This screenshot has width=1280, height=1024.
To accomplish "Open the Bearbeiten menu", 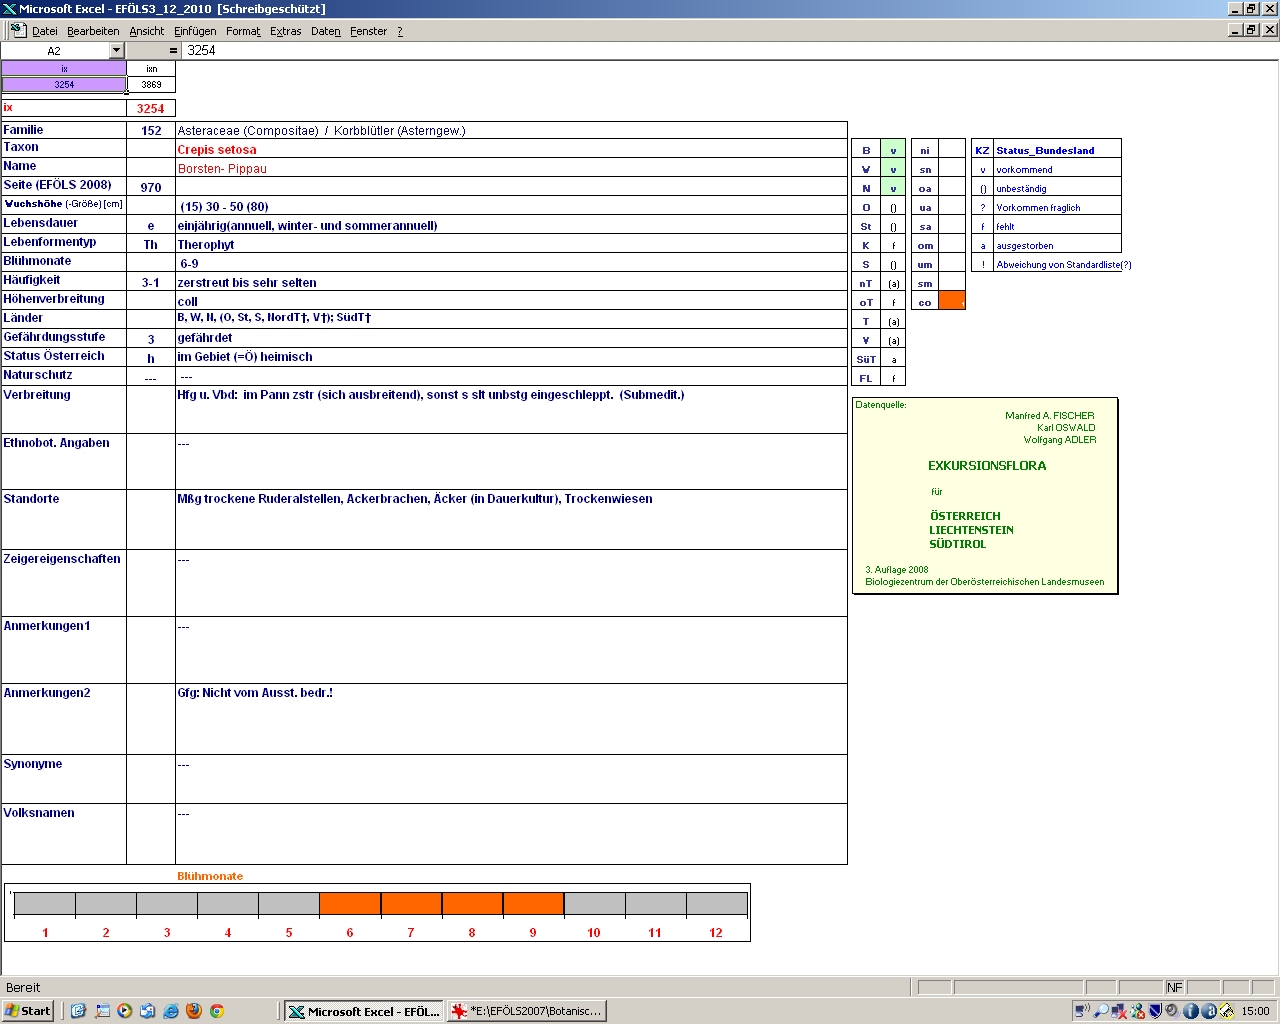I will [x=93, y=31].
